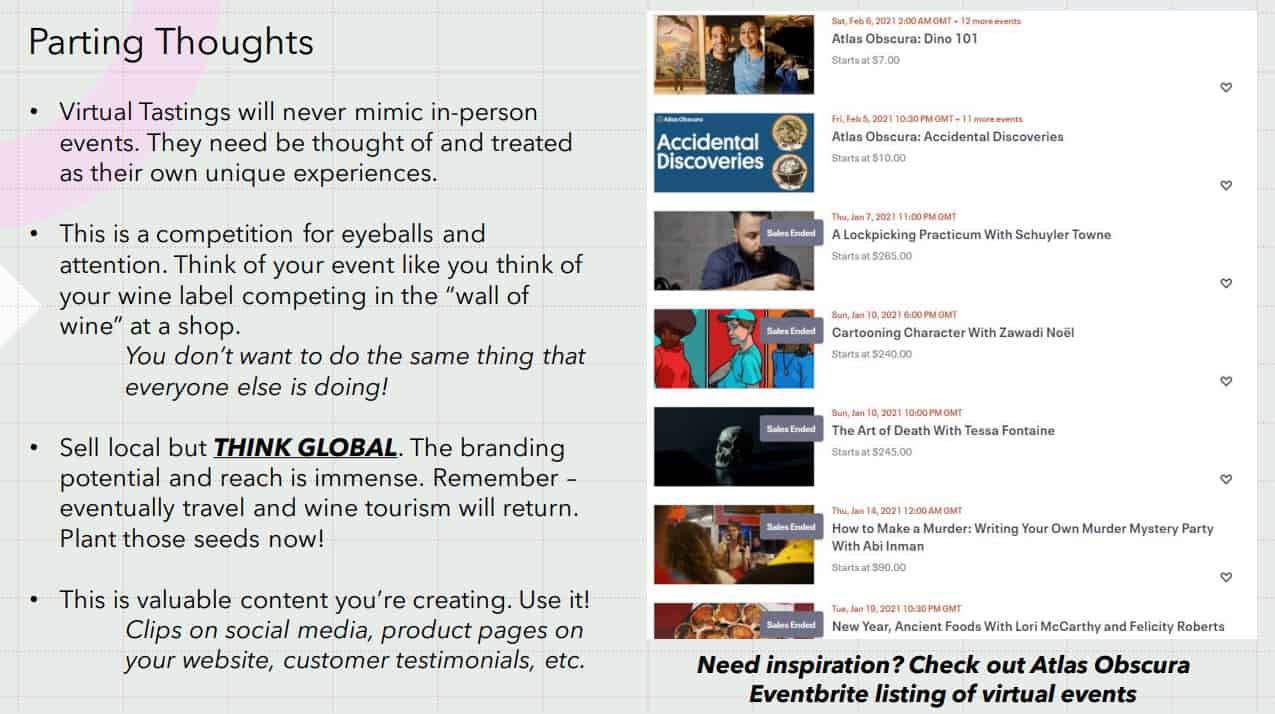This screenshot has height=714, width=1275.
Task: Select the "Parting Thoughts" slide title
Action: [171, 42]
